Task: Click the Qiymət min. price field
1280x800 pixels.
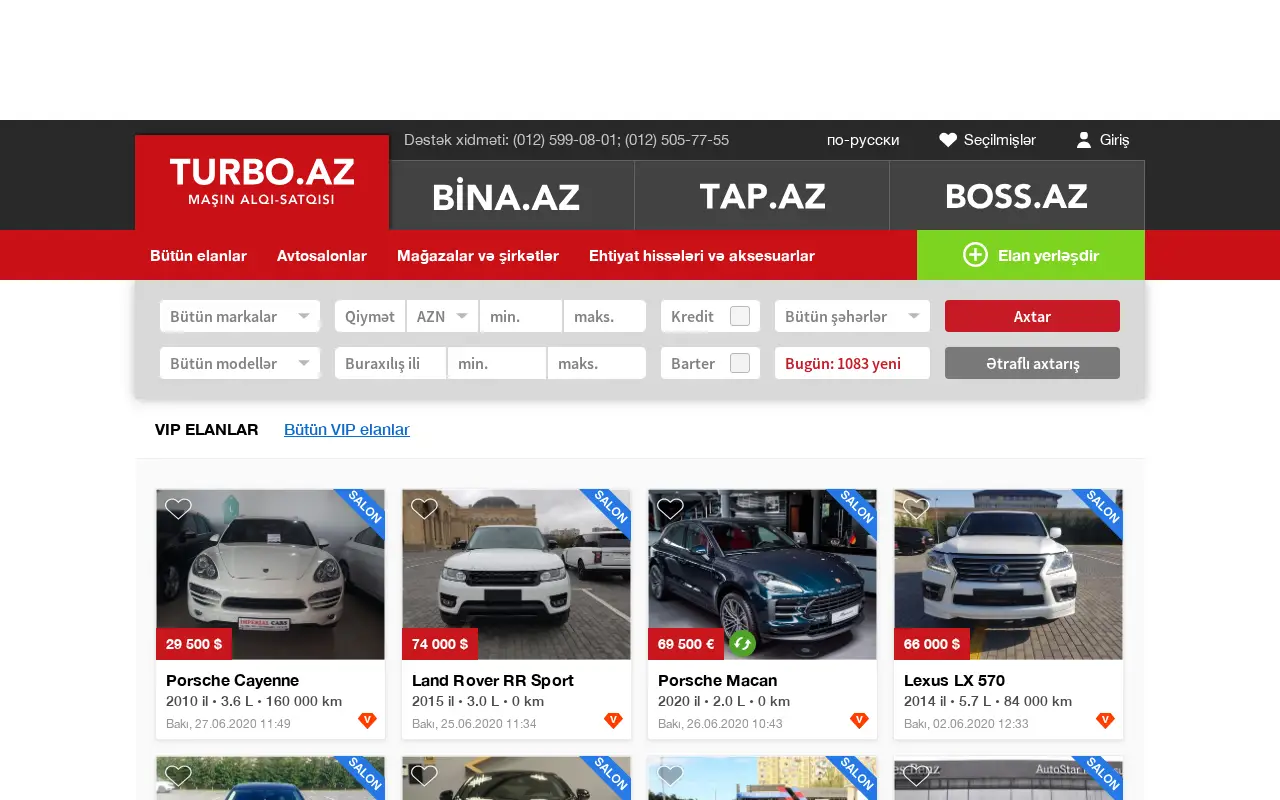Action: pos(521,316)
